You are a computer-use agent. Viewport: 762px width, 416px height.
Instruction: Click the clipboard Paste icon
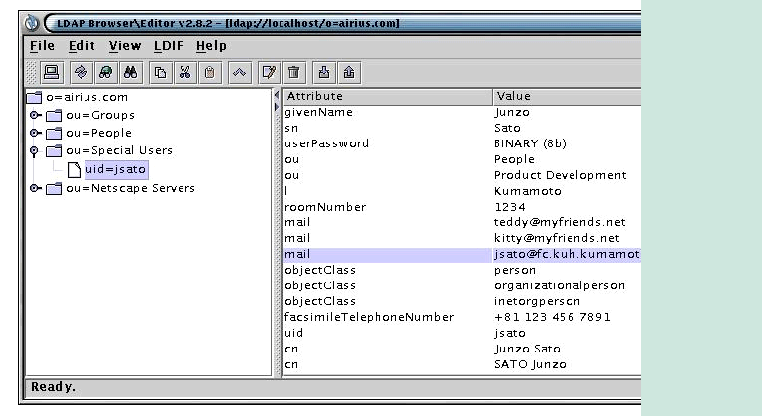click(209, 73)
